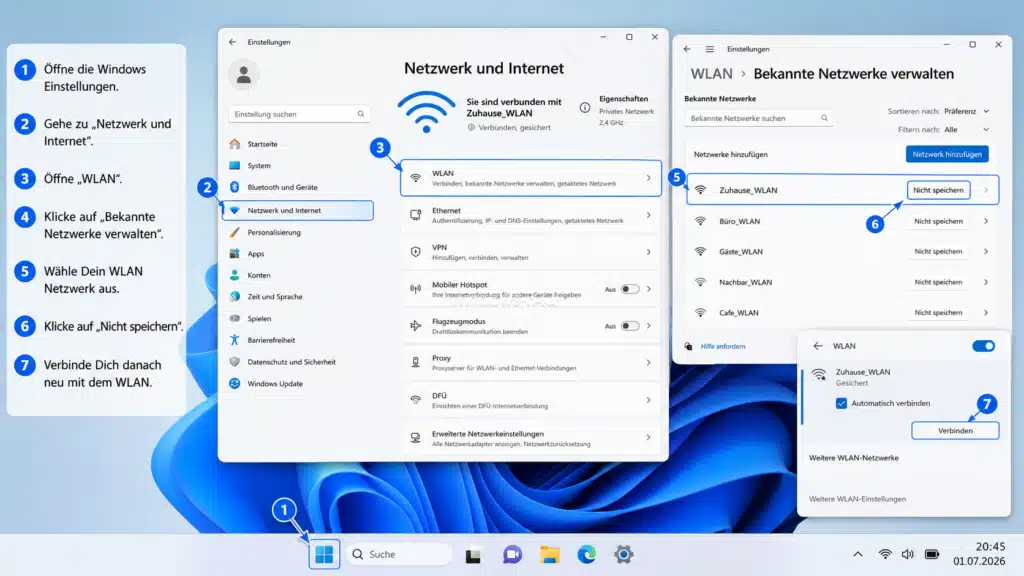Toggle Flugzeugmodus switch

[x=630, y=326]
